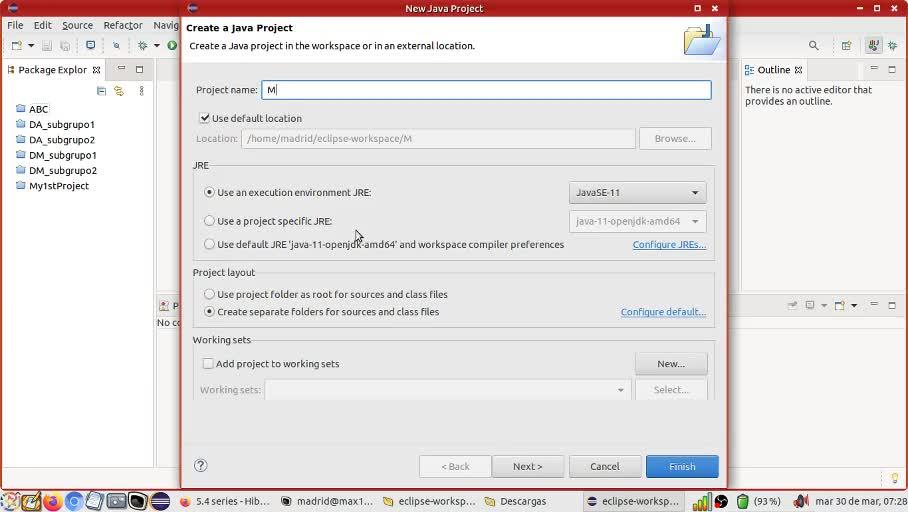Click the Search magnifier icon in Eclipse toolbar

coord(814,45)
